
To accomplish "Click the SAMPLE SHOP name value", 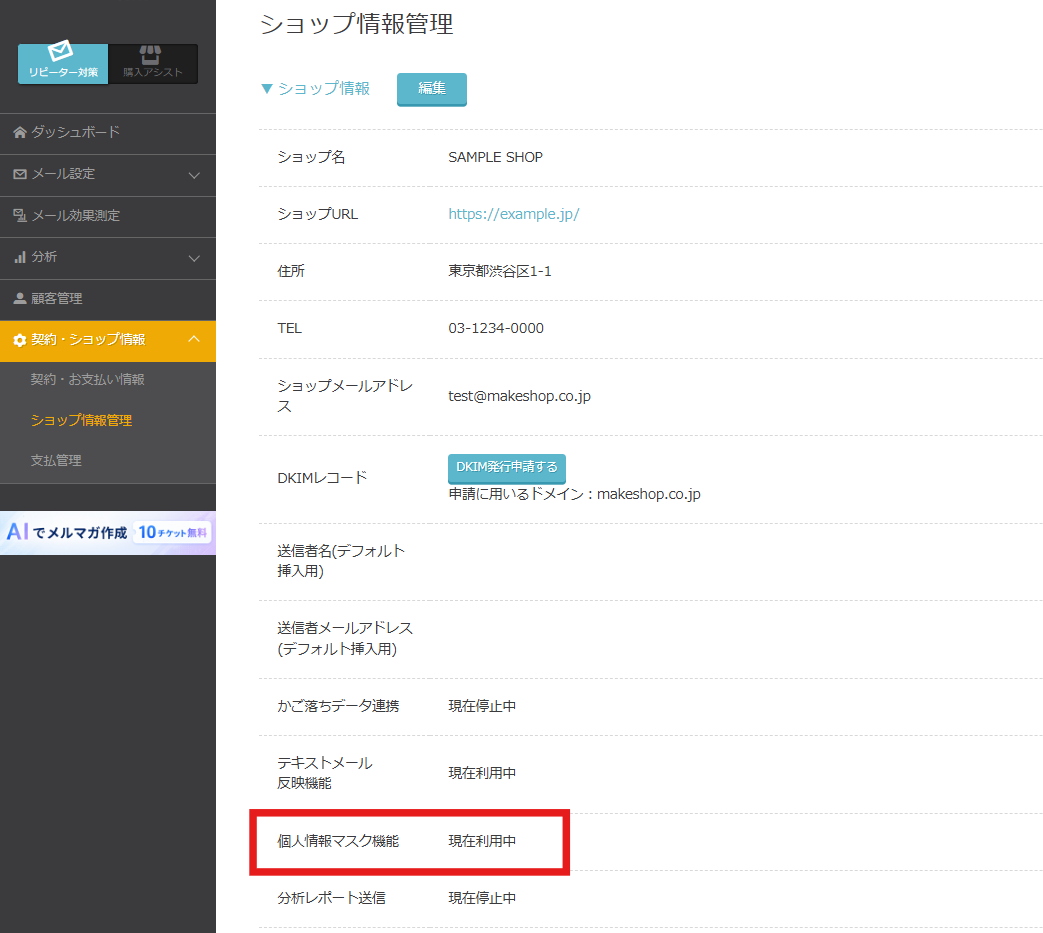I will (496, 157).
